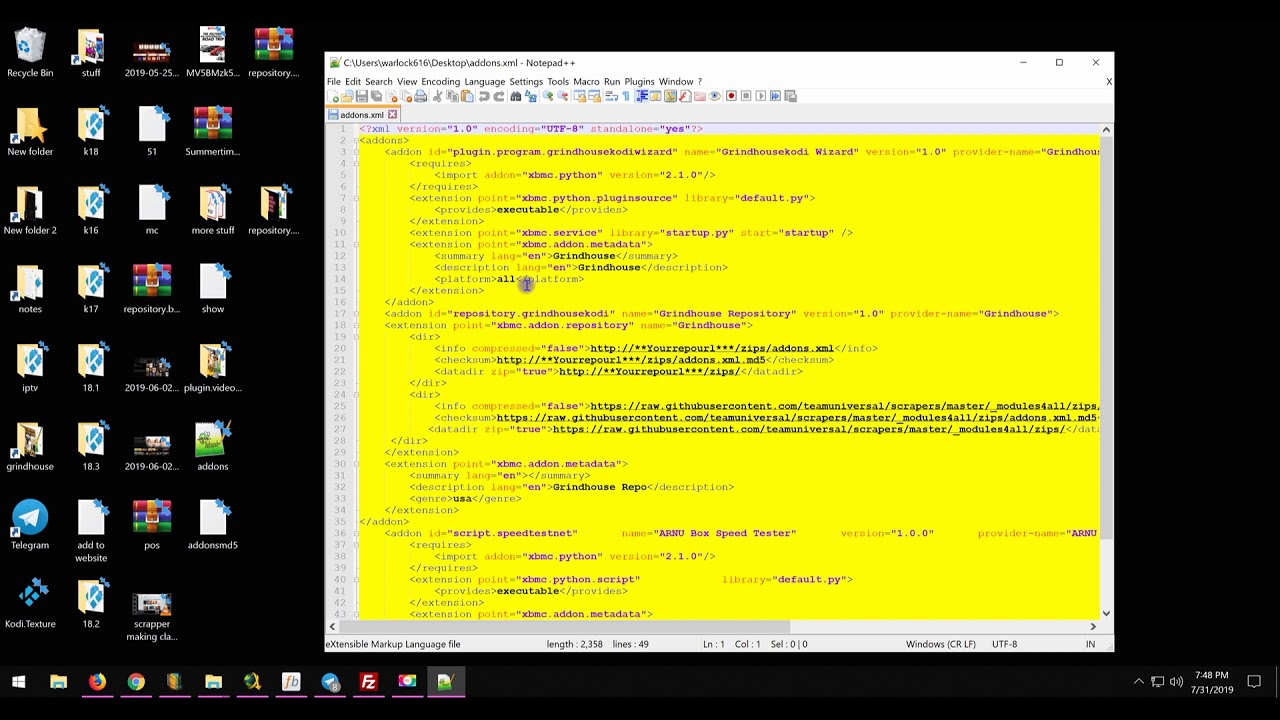
Task: Save the document with the Save icon
Action: click(x=361, y=96)
